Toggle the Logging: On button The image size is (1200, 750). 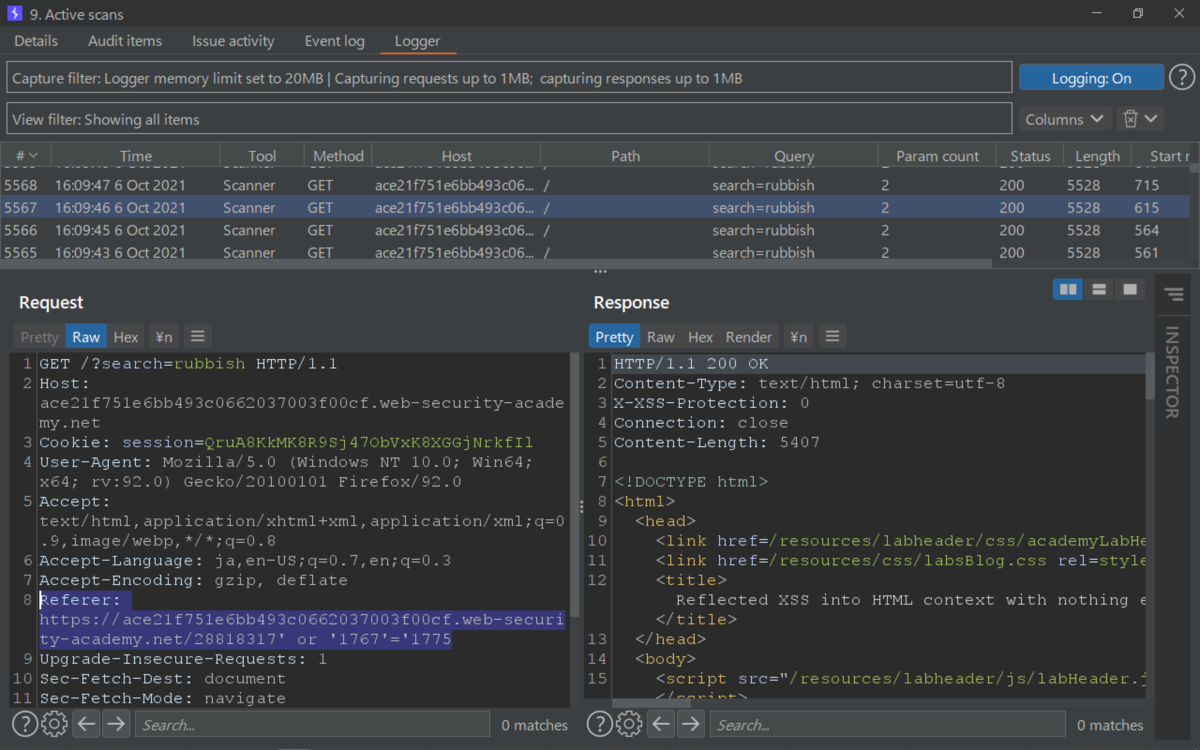(1091, 78)
